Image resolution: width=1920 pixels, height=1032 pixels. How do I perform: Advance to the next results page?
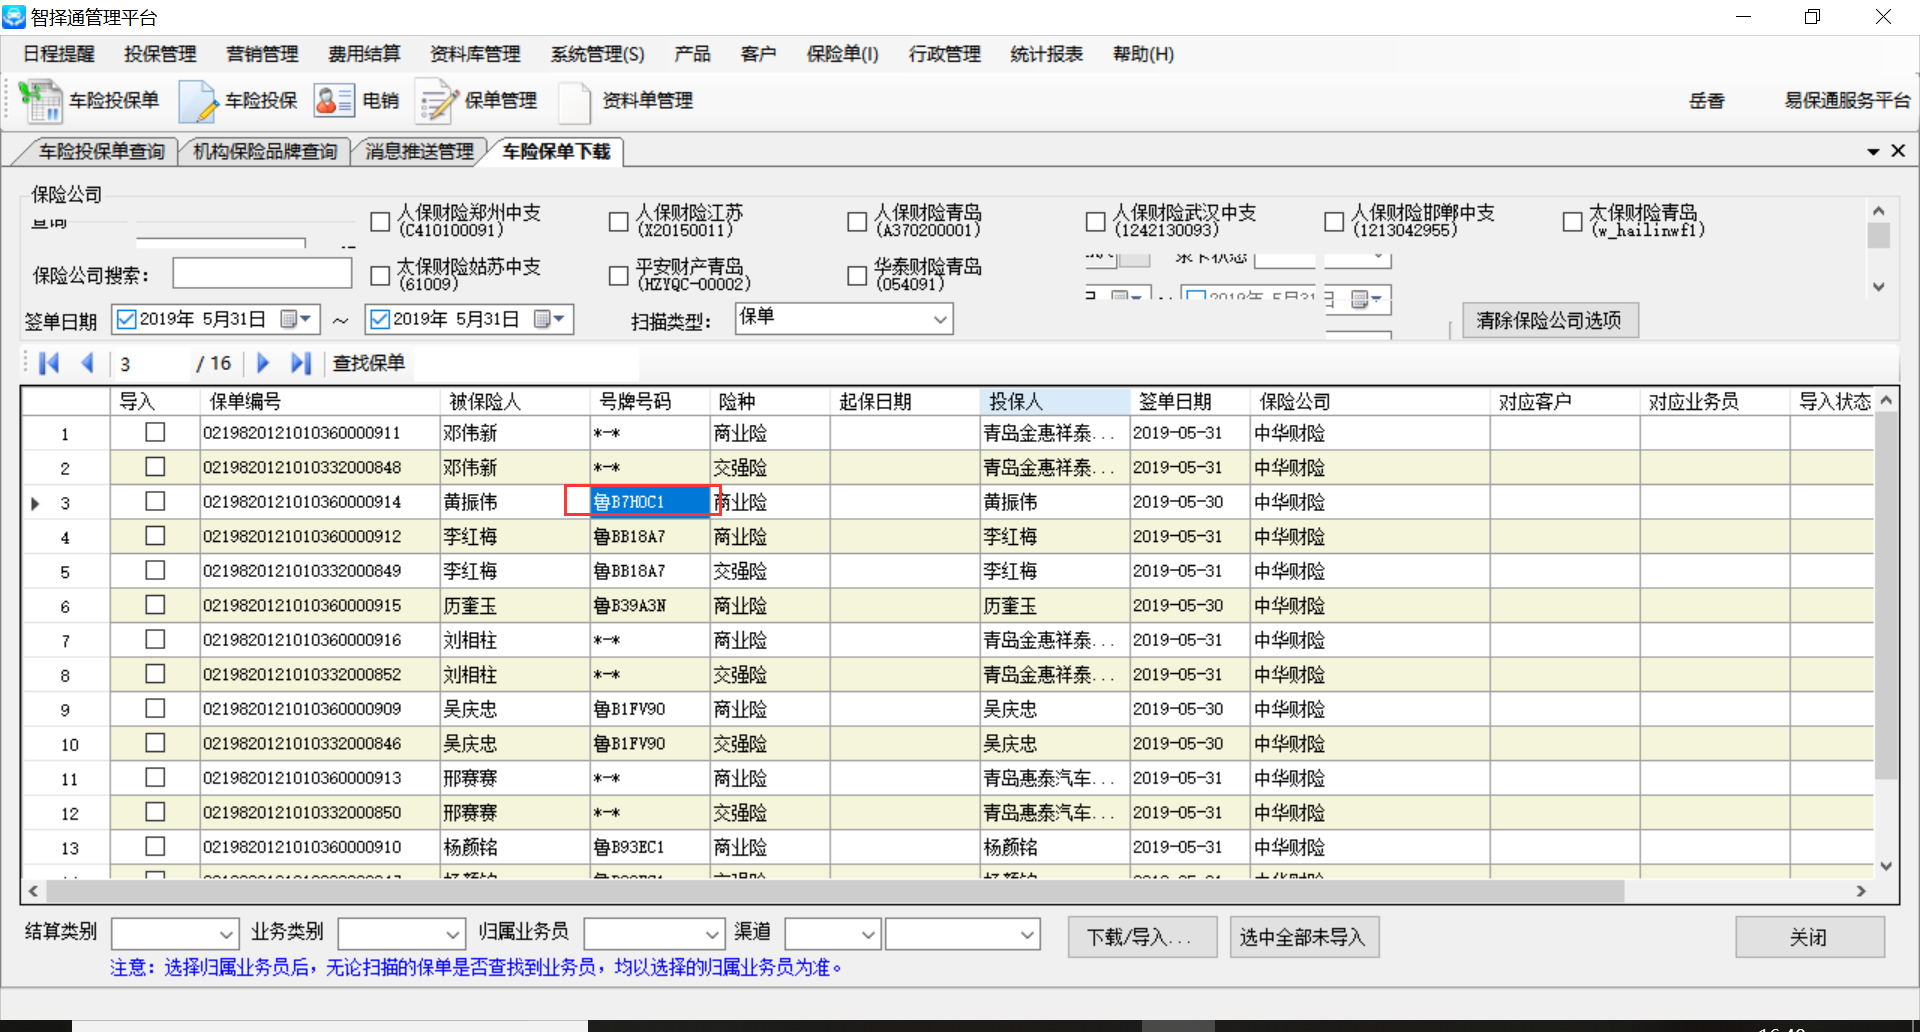263,363
